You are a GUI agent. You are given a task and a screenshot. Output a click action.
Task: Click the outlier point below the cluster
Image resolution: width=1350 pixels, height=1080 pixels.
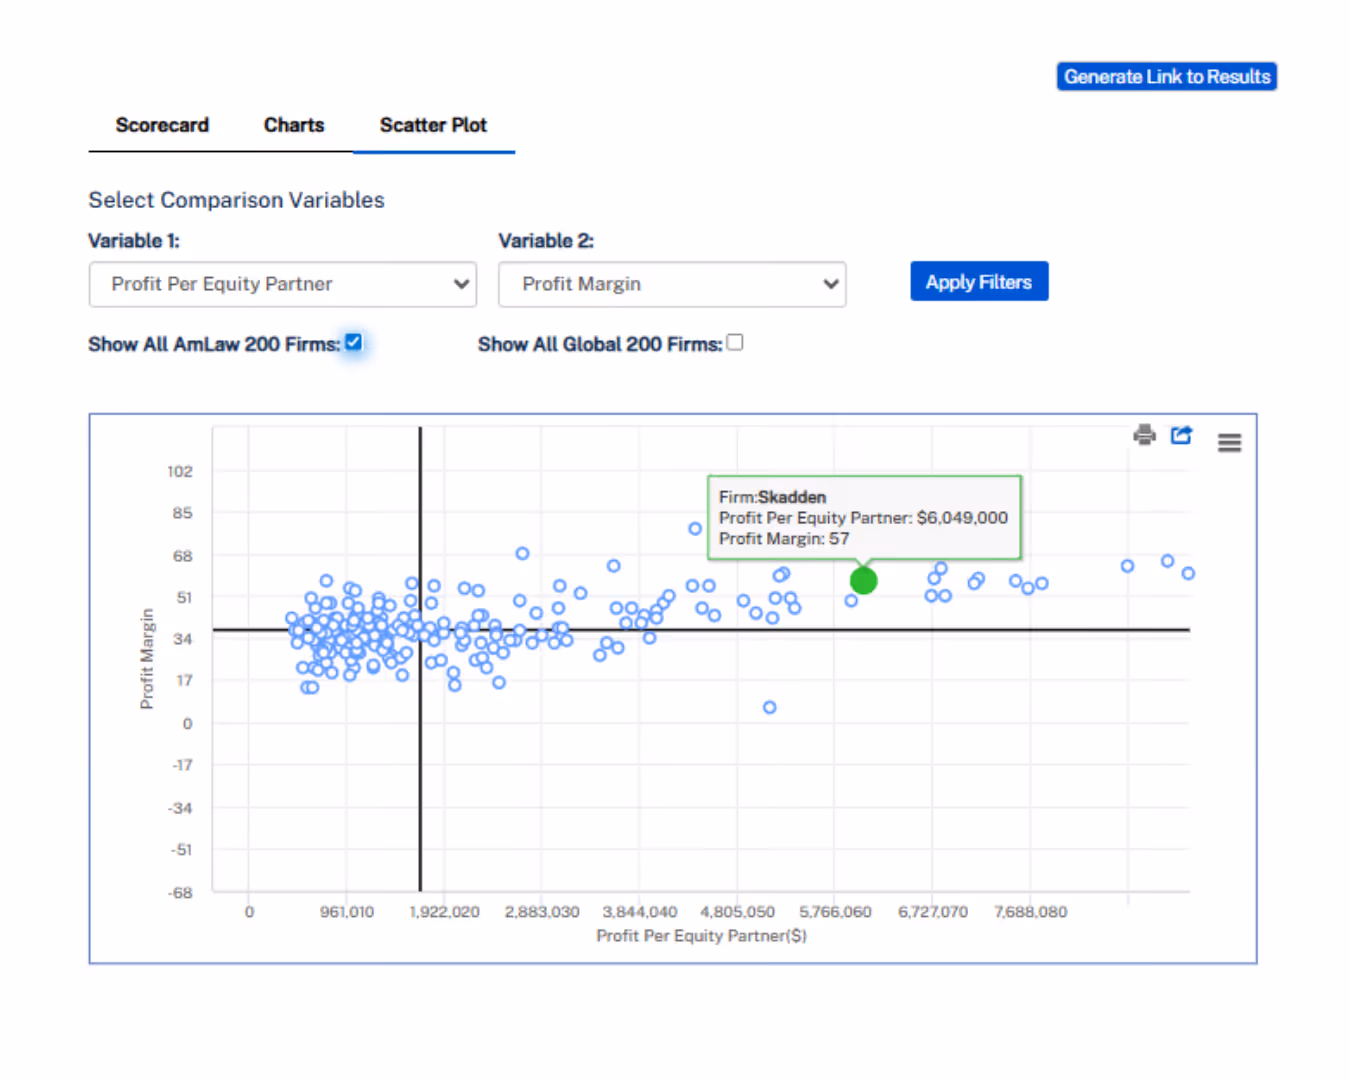point(768,707)
